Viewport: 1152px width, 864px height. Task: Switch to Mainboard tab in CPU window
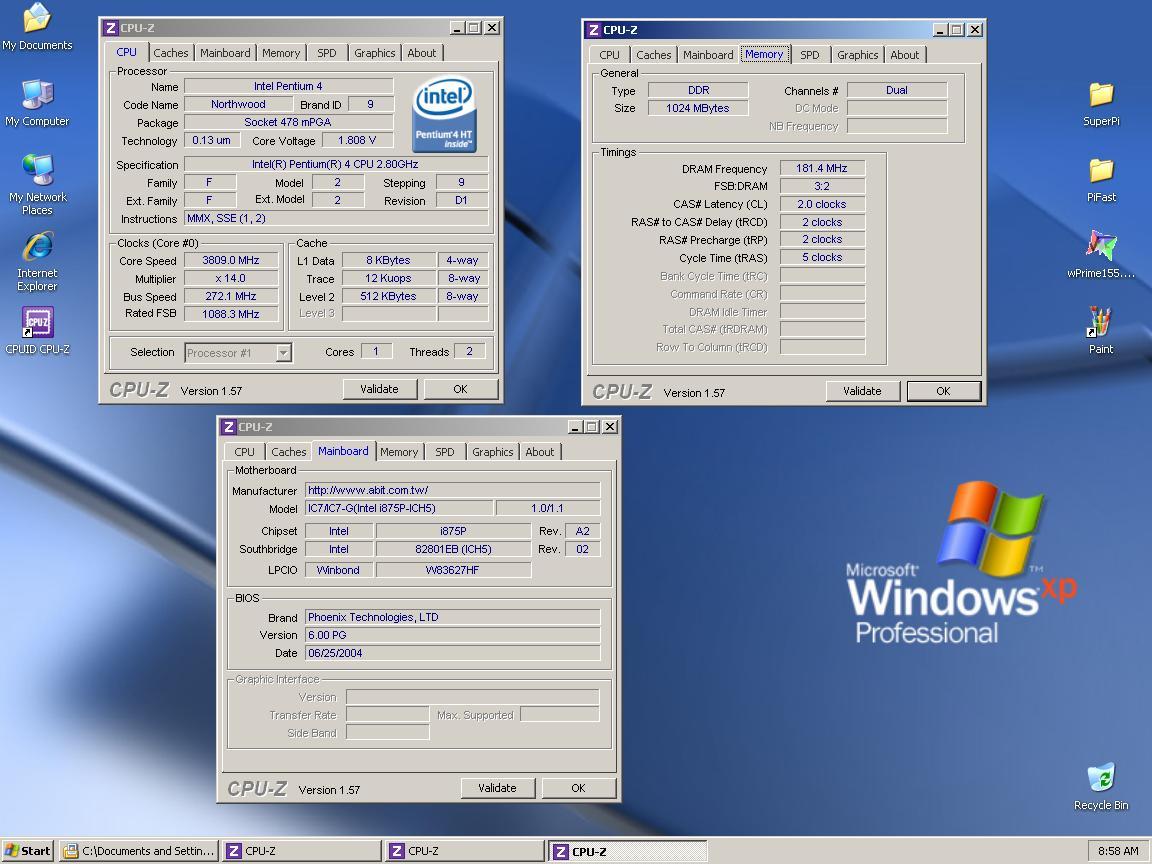tap(225, 53)
